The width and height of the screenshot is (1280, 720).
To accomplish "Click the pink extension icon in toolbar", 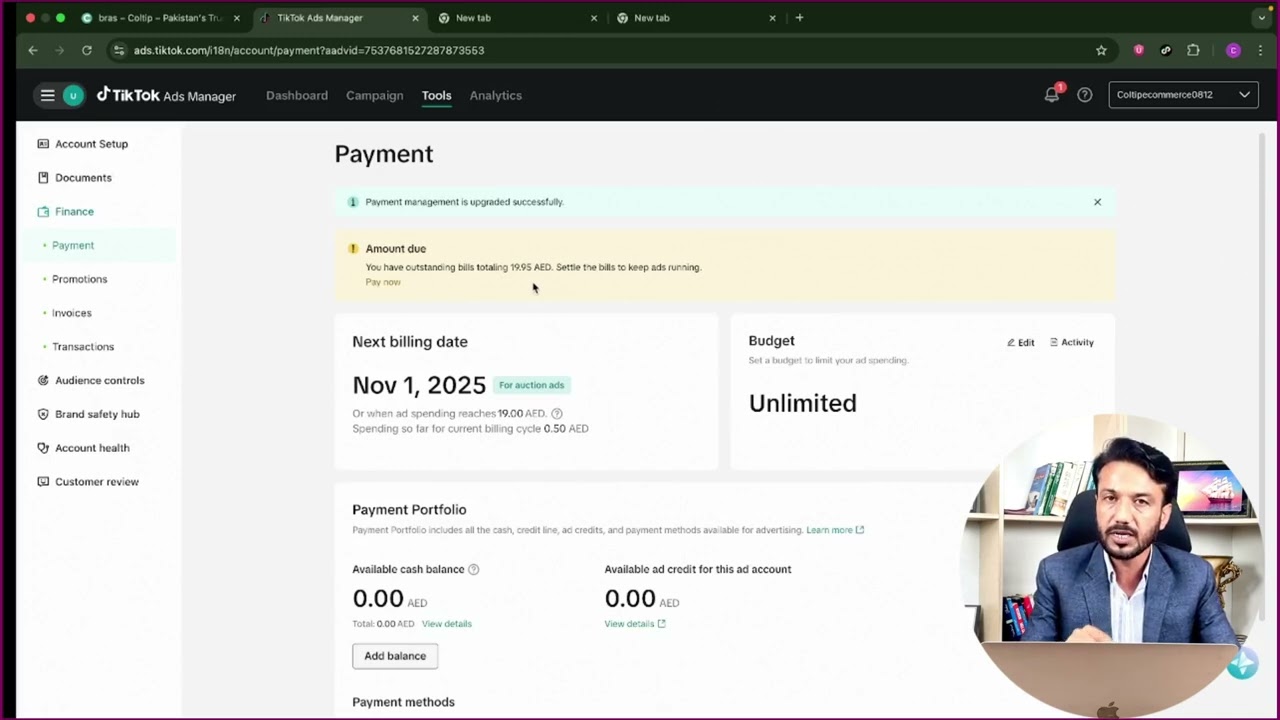I will [1138, 50].
